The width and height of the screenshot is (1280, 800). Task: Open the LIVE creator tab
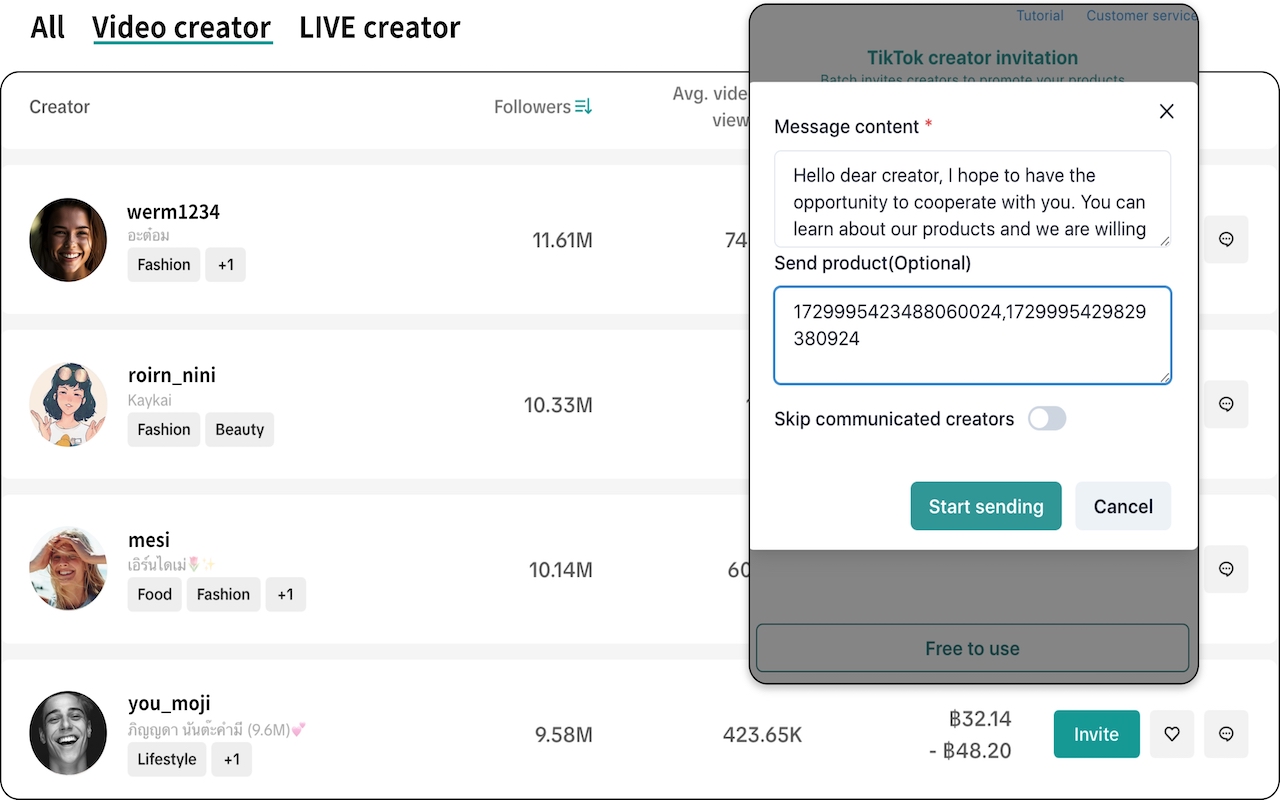click(379, 28)
